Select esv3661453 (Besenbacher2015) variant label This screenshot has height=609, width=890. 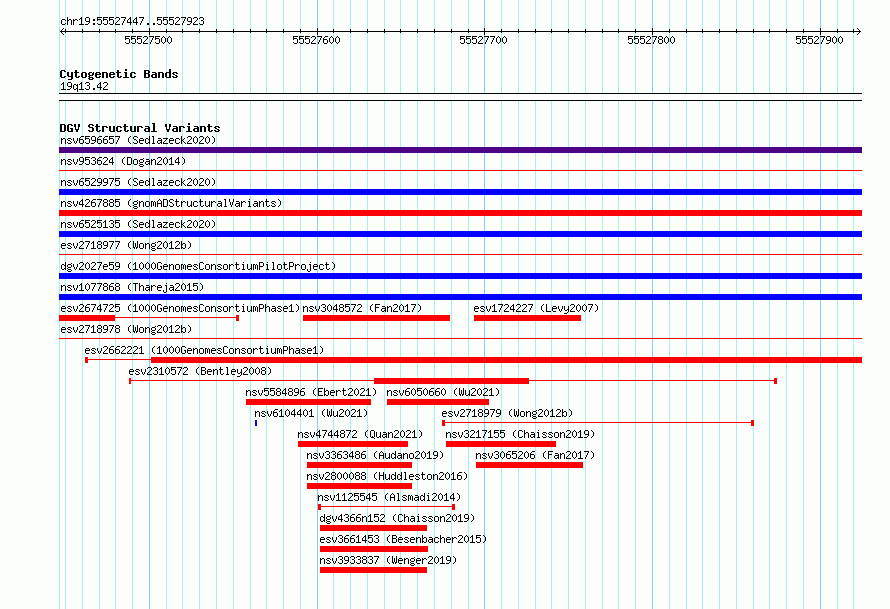(x=403, y=539)
